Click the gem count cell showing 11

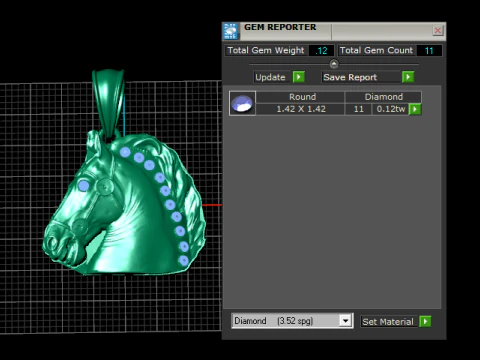click(x=358, y=109)
